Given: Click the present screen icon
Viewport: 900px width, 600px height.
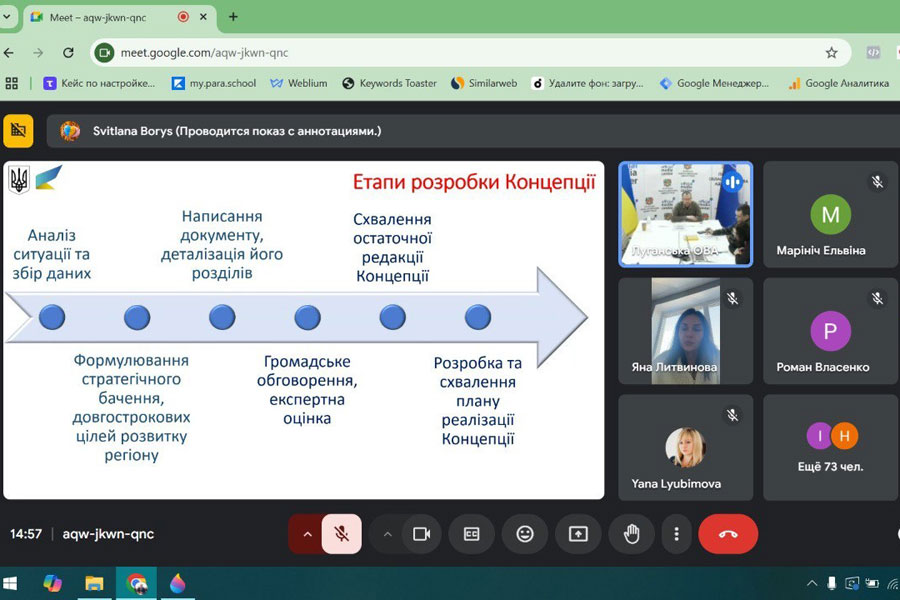Looking at the screenshot, I should pyautogui.click(x=578, y=534).
